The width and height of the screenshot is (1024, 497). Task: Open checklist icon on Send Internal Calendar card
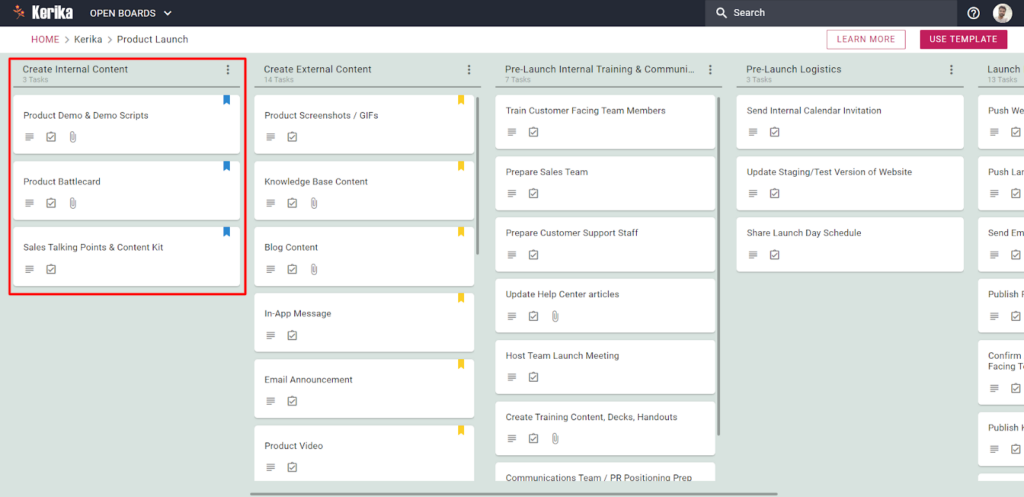tap(775, 132)
